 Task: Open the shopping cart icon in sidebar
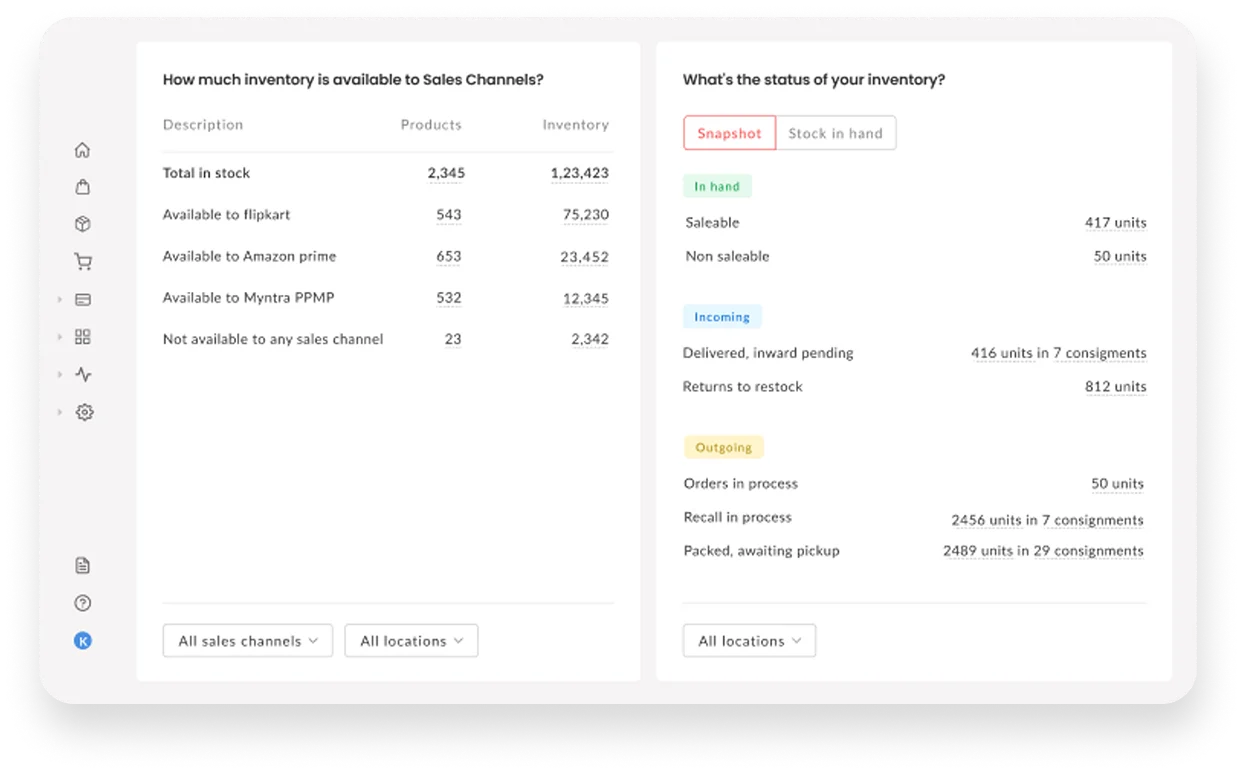pyautogui.click(x=83, y=262)
